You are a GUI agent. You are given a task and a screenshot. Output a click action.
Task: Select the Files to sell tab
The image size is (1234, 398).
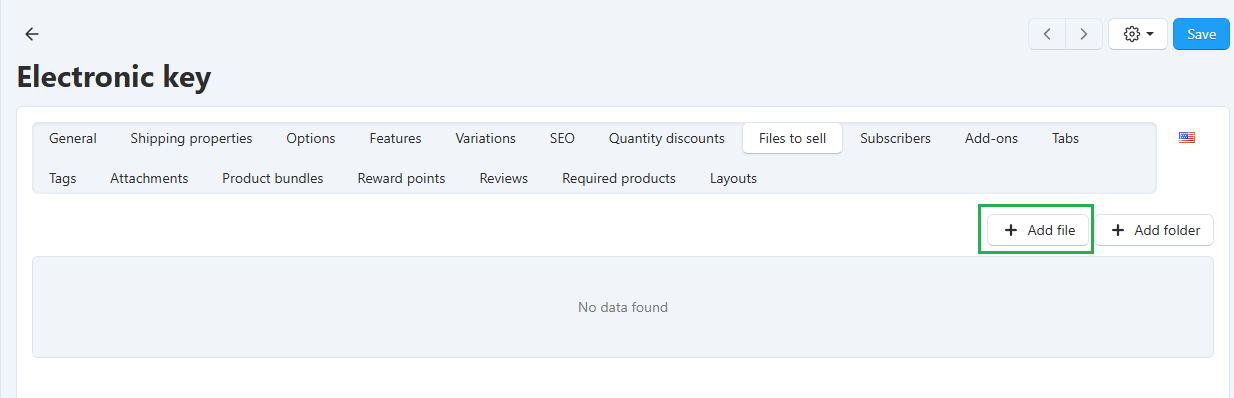(792, 138)
